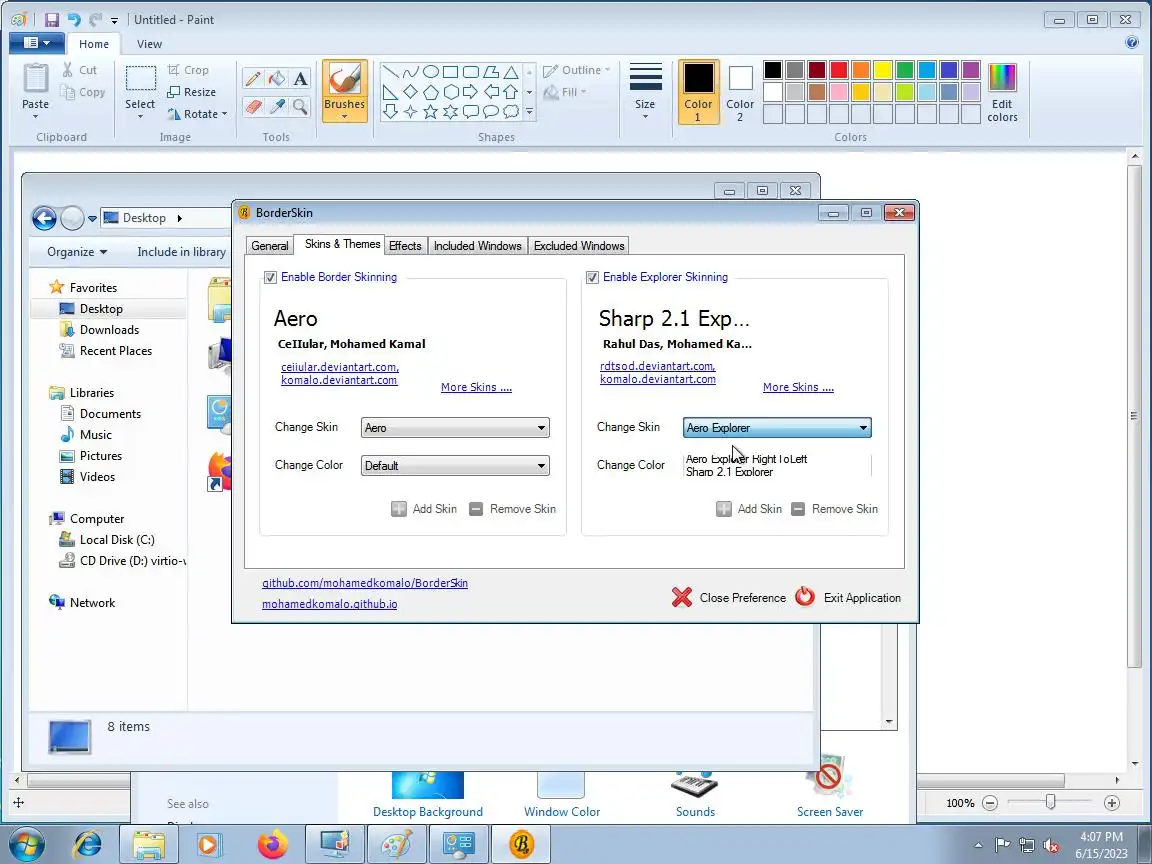Select Local Disk (C:) in Explorer
The height and width of the screenshot is (864, 1152).
(x=117, y=539)
